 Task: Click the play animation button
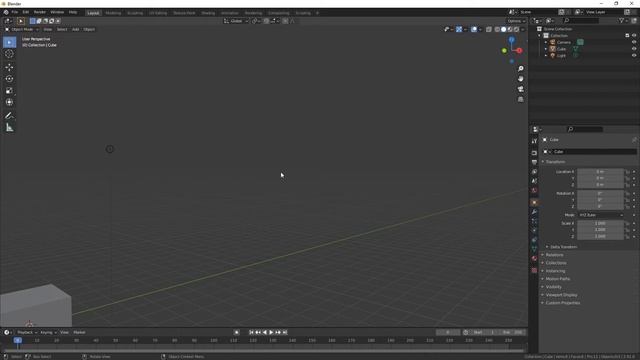(x=271, y=332)
